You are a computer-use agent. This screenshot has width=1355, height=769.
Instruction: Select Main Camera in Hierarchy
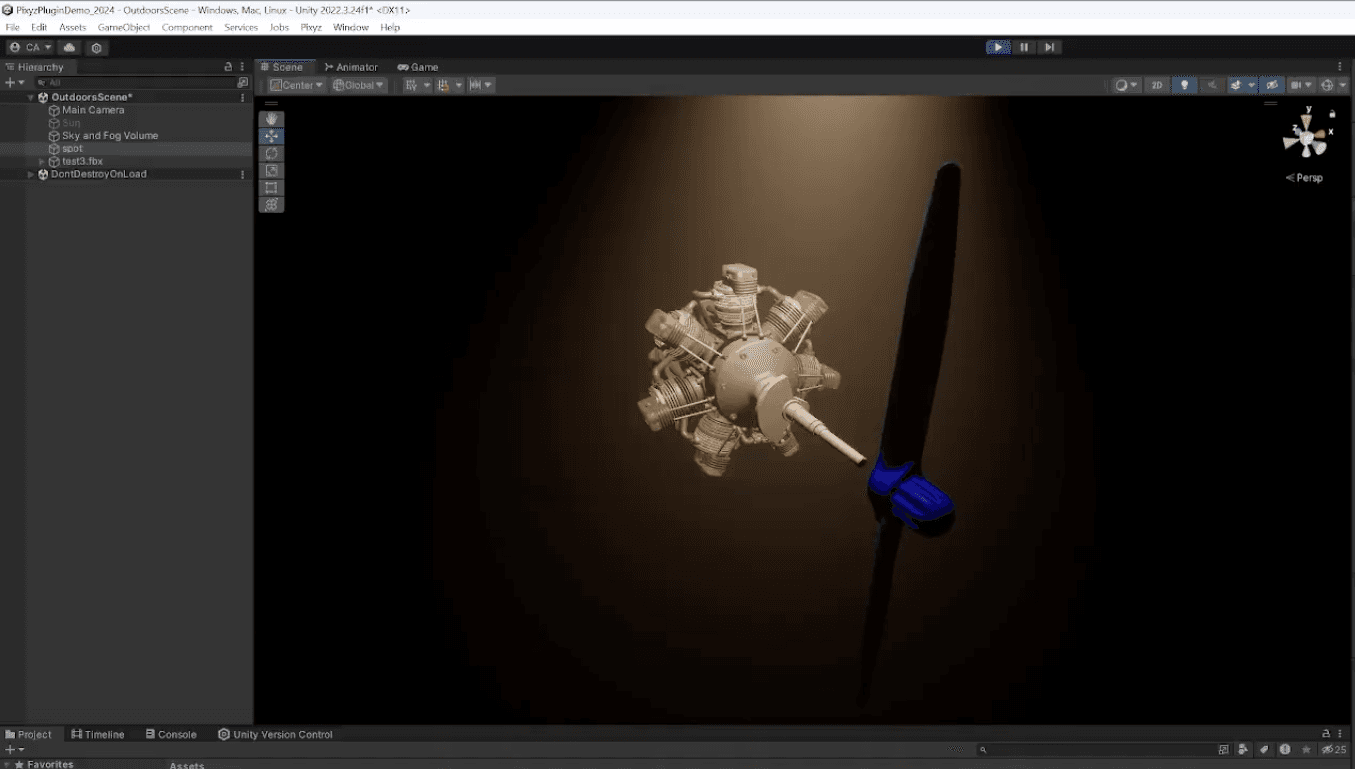tap(93, 110)
